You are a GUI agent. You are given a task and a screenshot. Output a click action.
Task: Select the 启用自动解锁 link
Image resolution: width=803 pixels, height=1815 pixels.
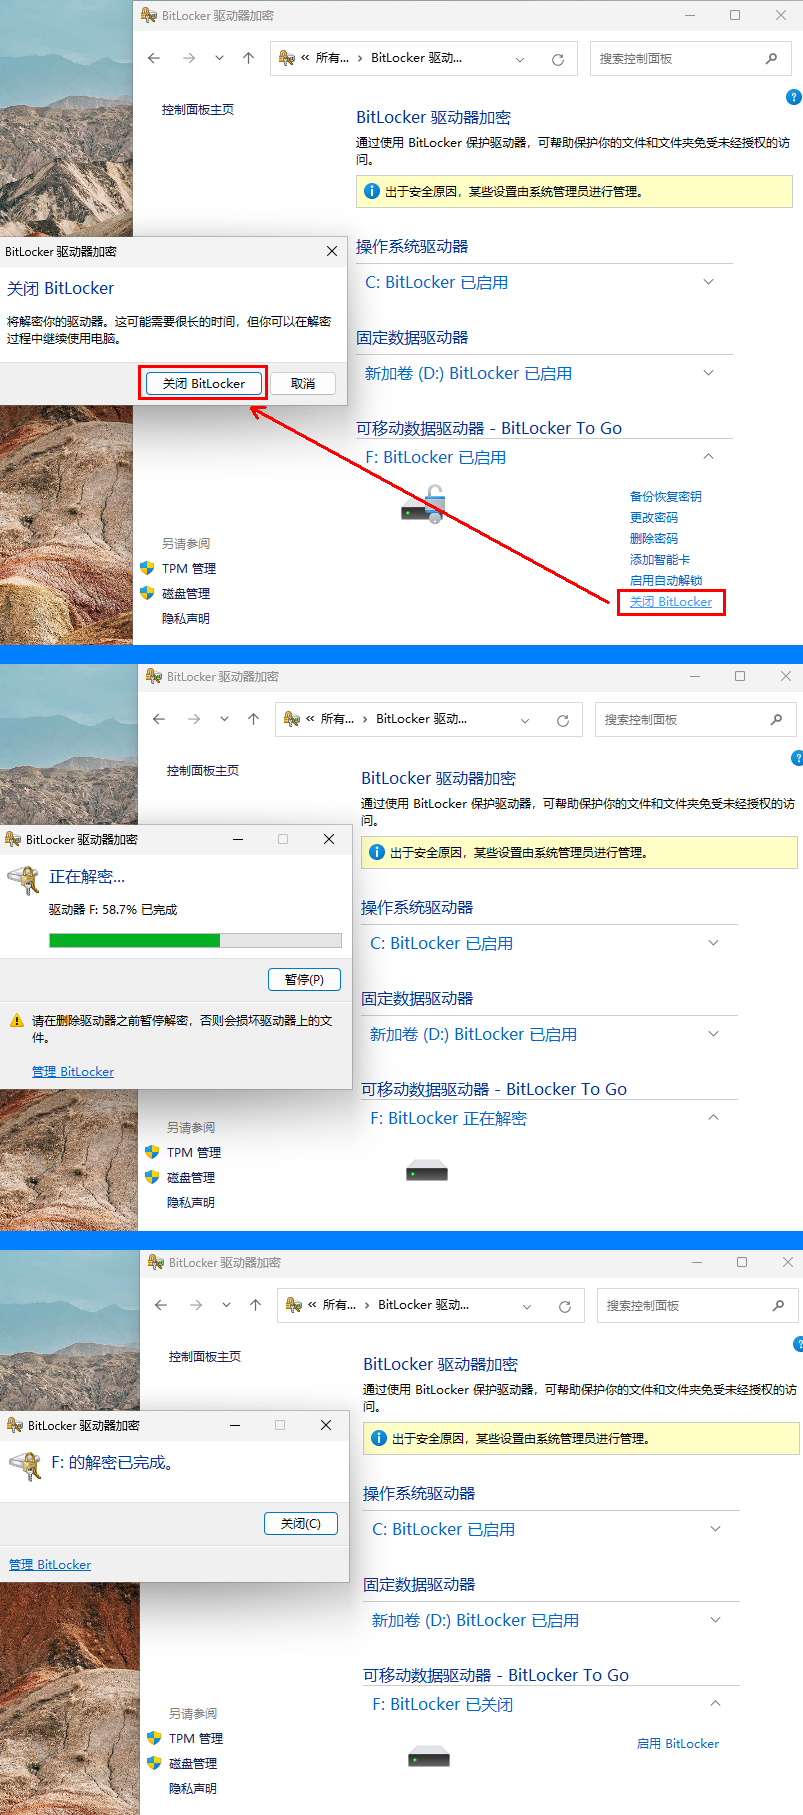pos(665,580)
